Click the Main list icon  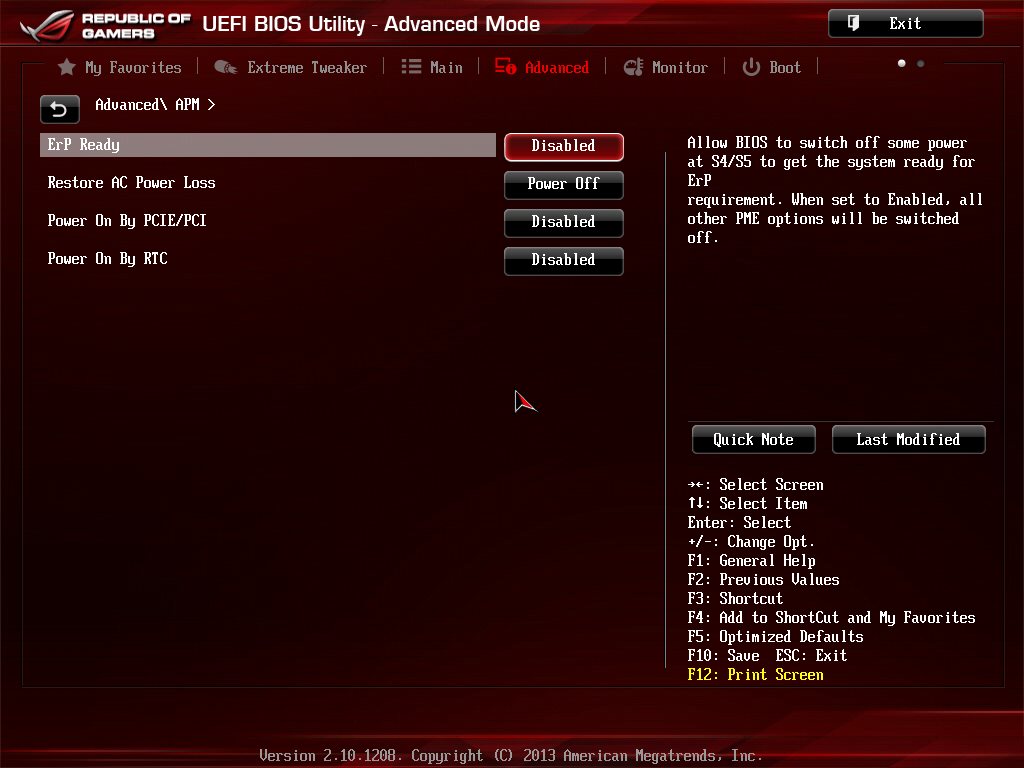click(411, 67)
